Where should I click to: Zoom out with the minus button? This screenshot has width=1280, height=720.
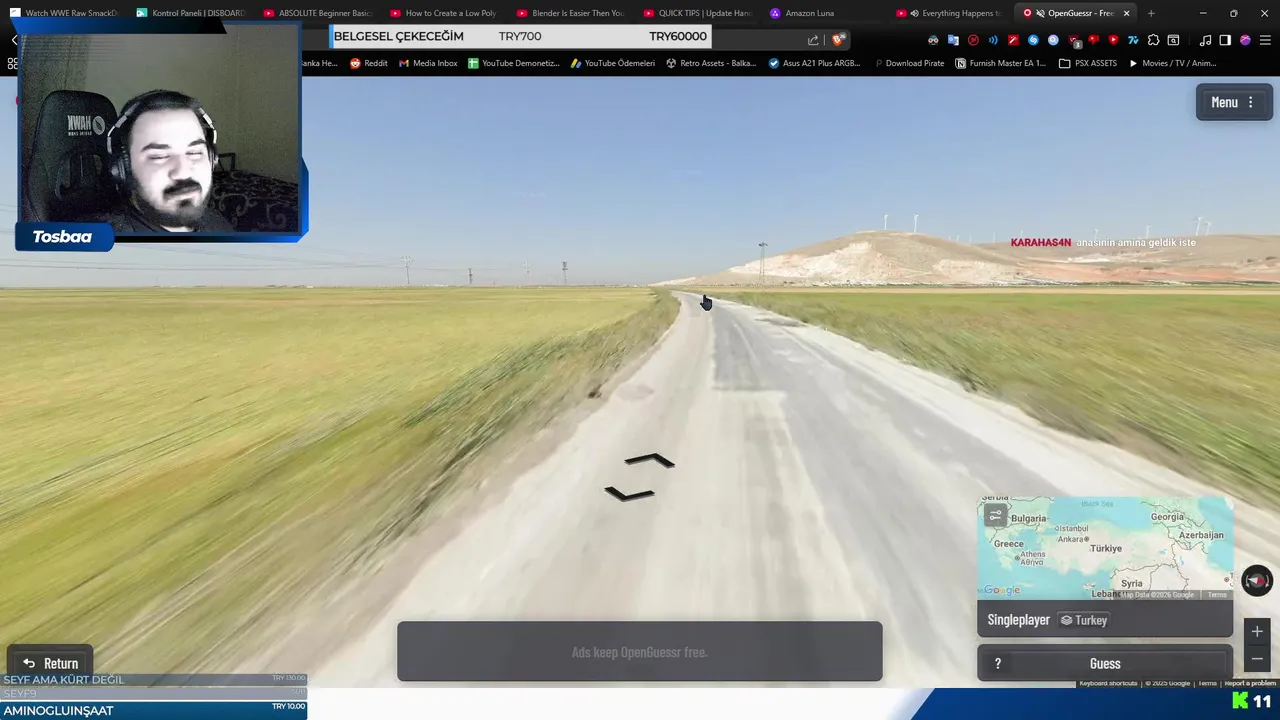(x=1257, y=659)
